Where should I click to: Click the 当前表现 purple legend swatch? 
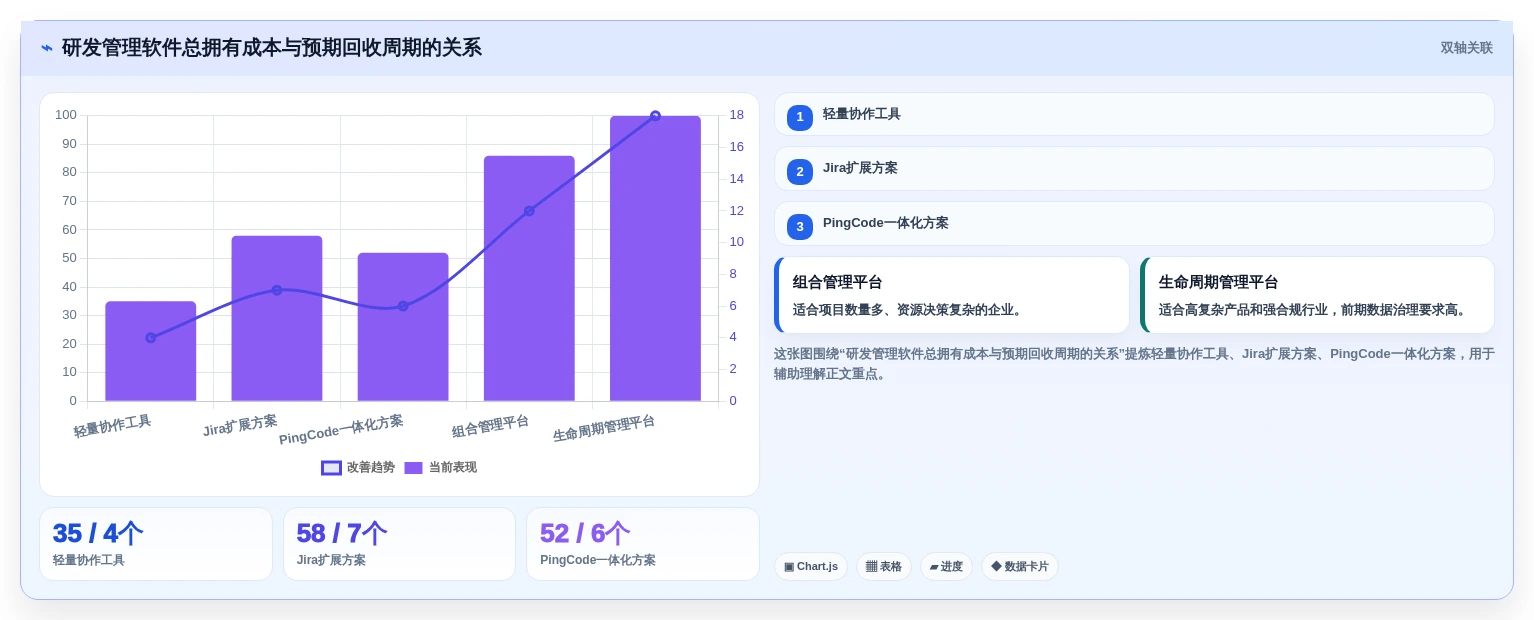click(x=414, y=467)
